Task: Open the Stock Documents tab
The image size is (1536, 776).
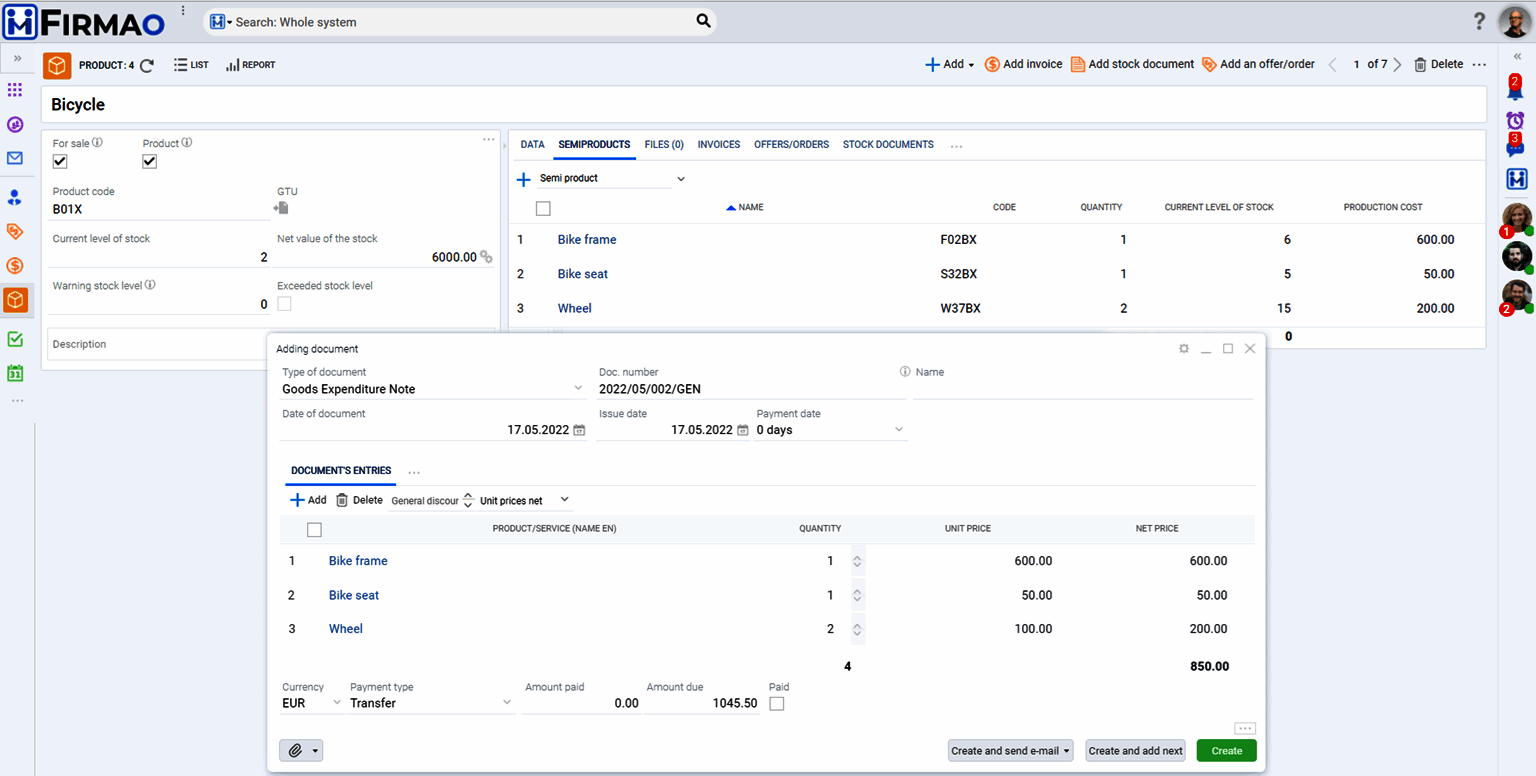Action: coord(887,145)
